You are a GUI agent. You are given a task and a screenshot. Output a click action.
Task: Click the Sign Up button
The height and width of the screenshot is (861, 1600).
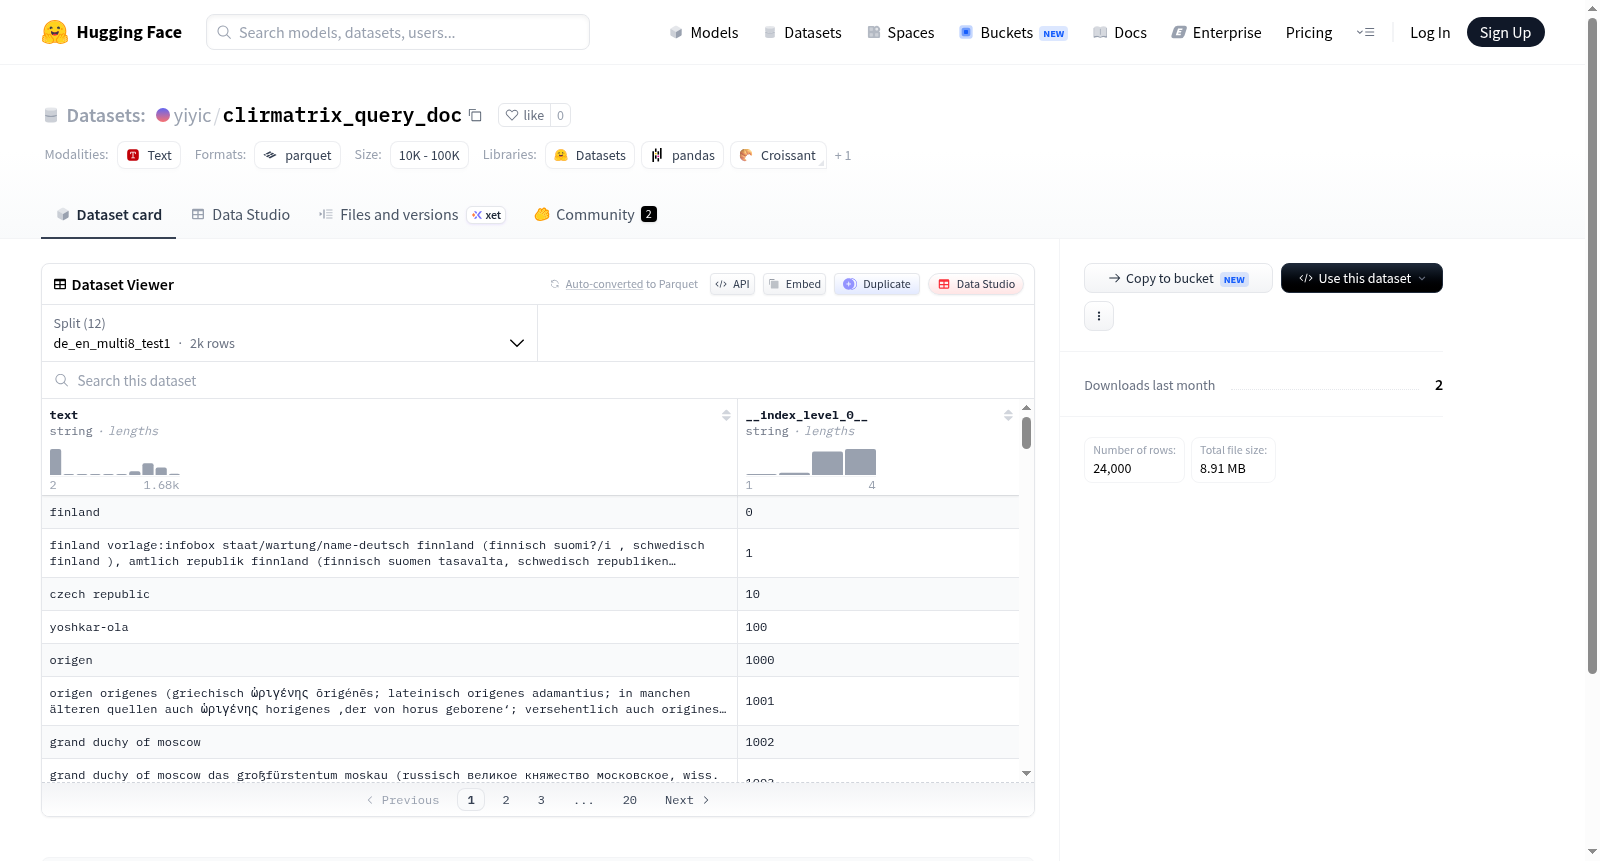click(1505, 32)
